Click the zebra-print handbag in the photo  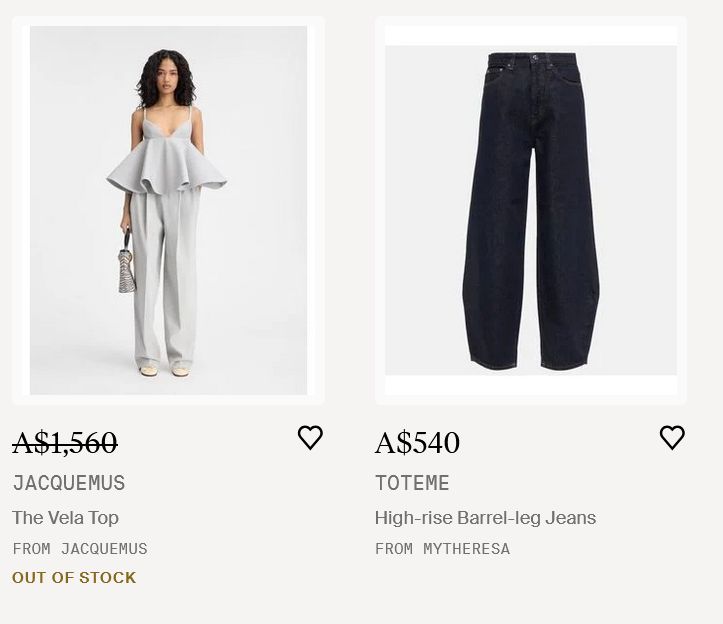[127, 271]
